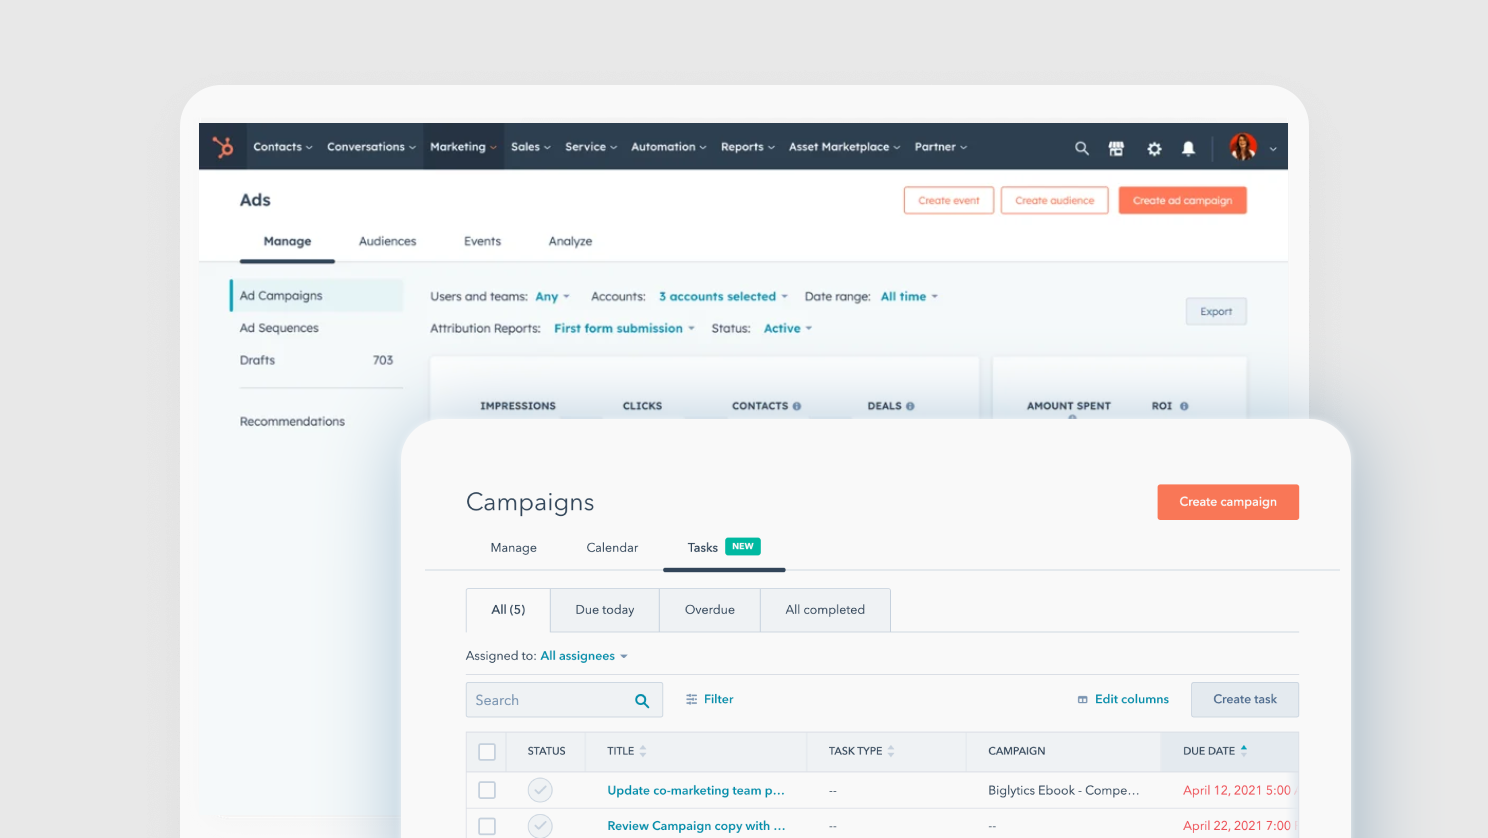Click the Edit columns link

(x=1132, y=700)
